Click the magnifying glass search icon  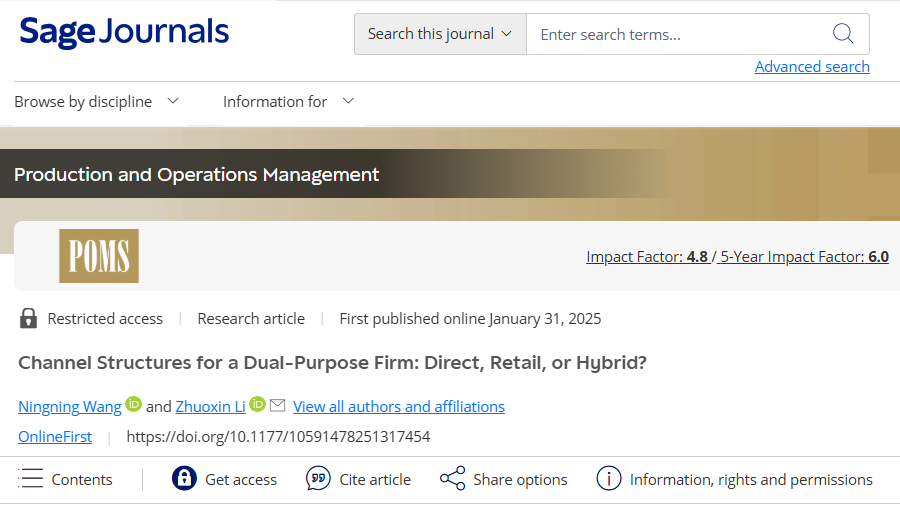pos(843,34)
